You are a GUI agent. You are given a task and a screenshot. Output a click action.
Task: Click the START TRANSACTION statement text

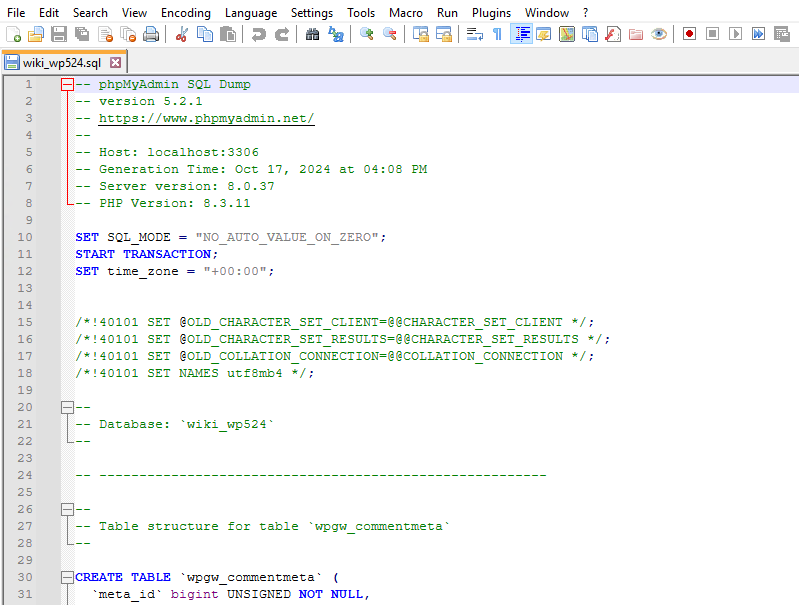pyautogui.click(x=147, y=254)
